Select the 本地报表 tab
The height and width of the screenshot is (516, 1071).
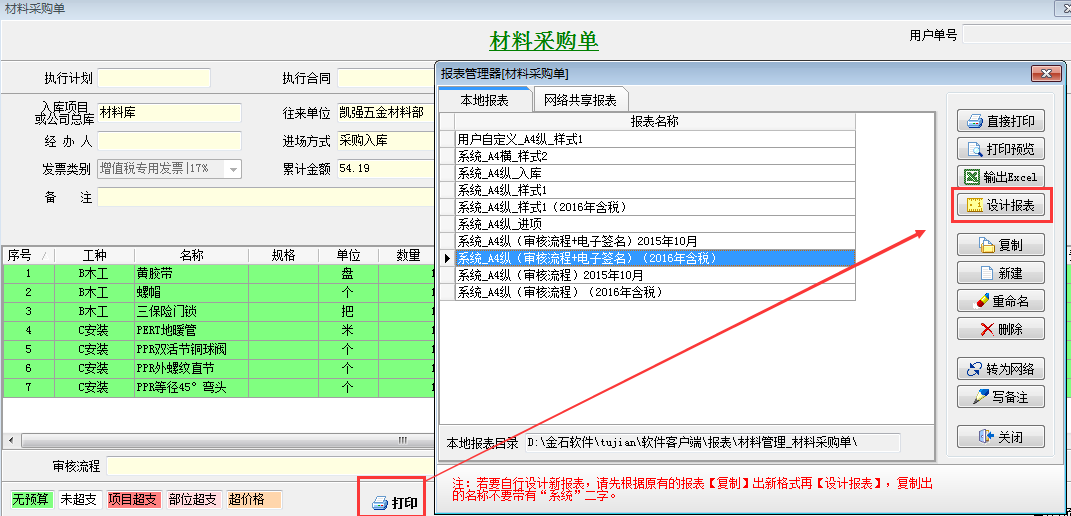484,100
